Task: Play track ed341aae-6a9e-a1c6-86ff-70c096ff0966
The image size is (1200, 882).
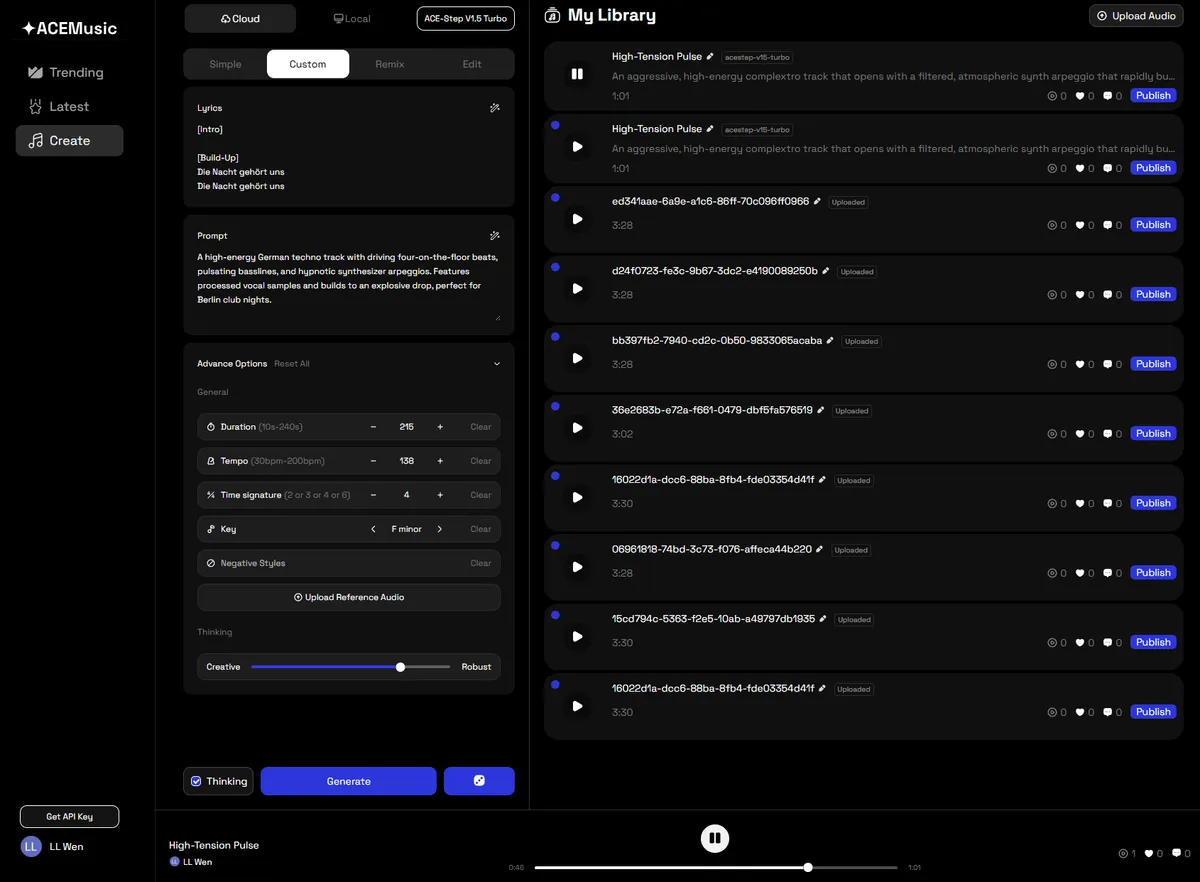Action: pos(577,219)
